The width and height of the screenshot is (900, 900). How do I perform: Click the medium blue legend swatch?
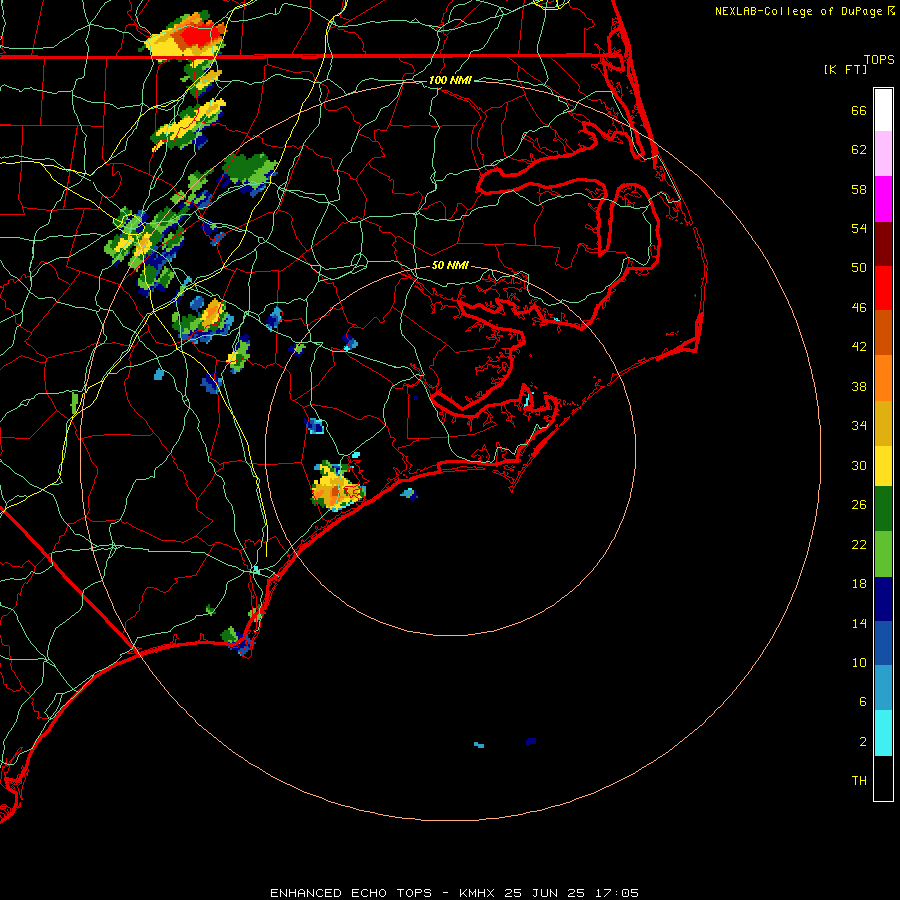[883, 643]
